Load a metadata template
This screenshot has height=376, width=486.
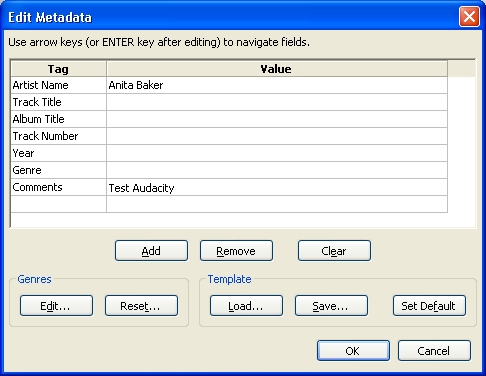click(x=246, y=305)
